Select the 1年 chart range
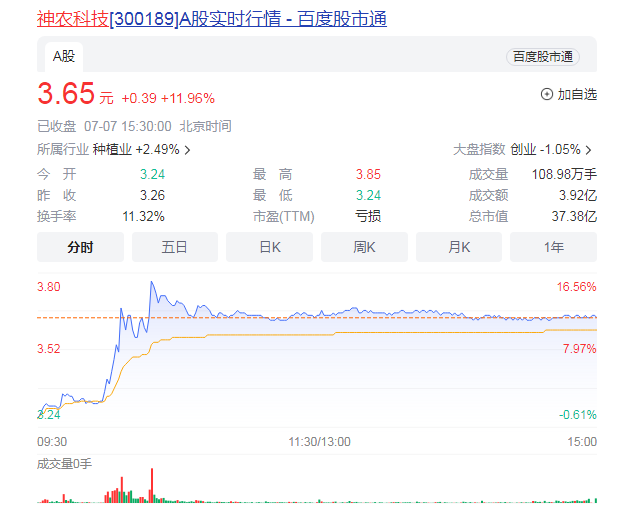The height and width of the screenshot is (516, 632). pyautogui.click(x=553, y=247)
